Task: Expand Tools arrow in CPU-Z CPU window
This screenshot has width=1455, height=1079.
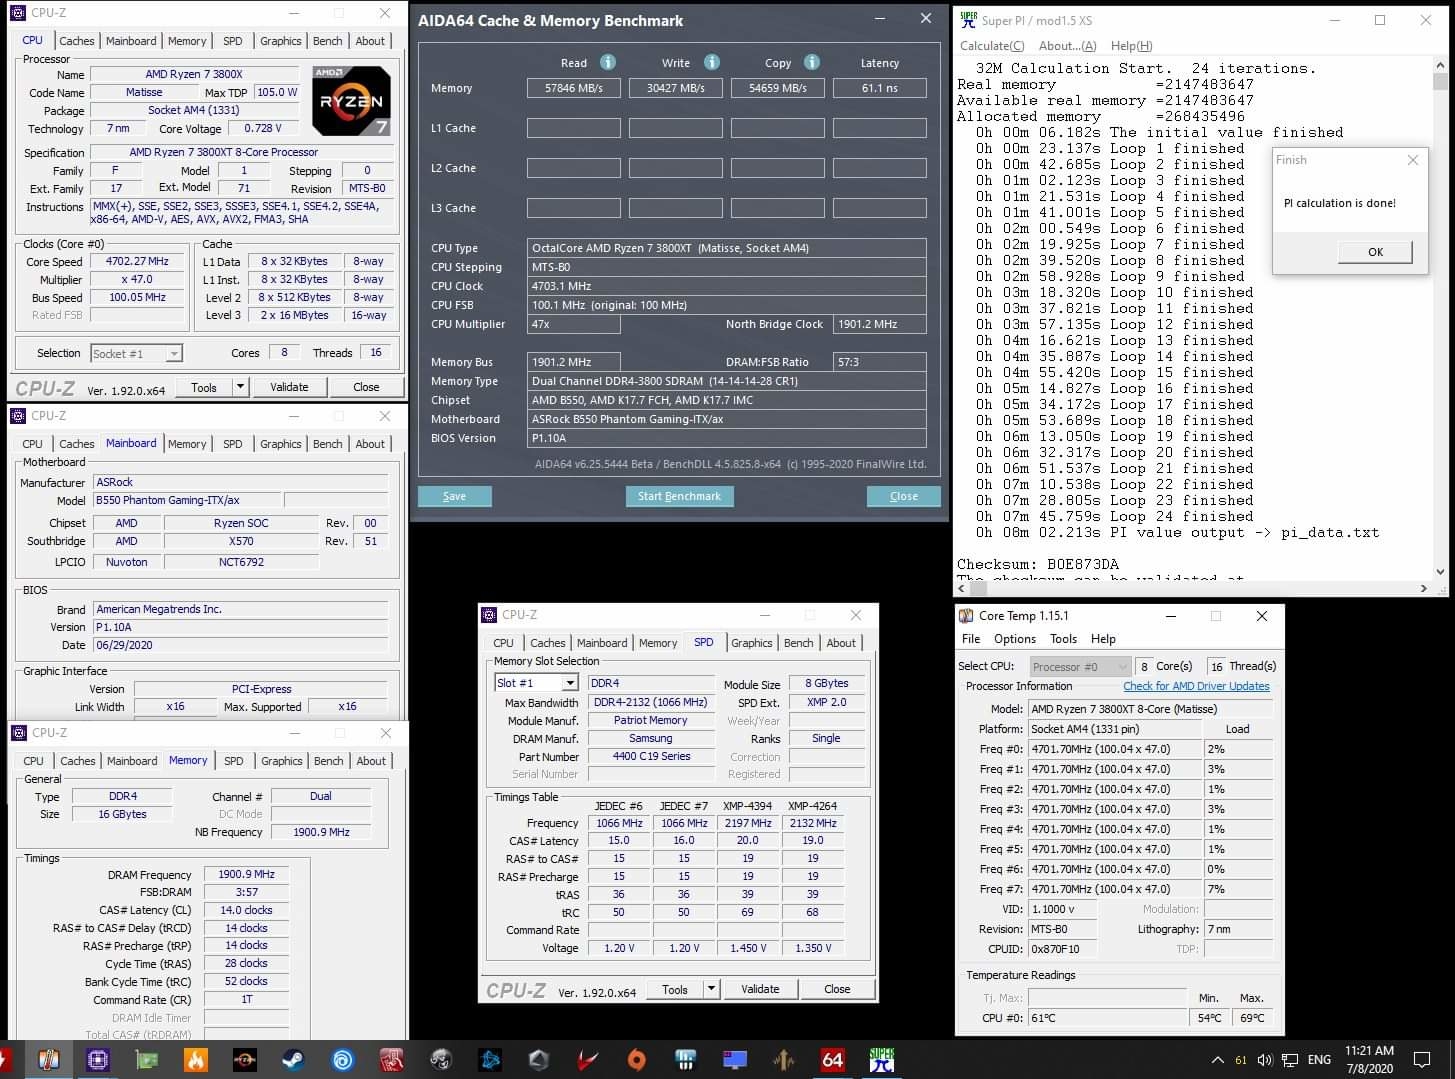Action: point(240,387)
